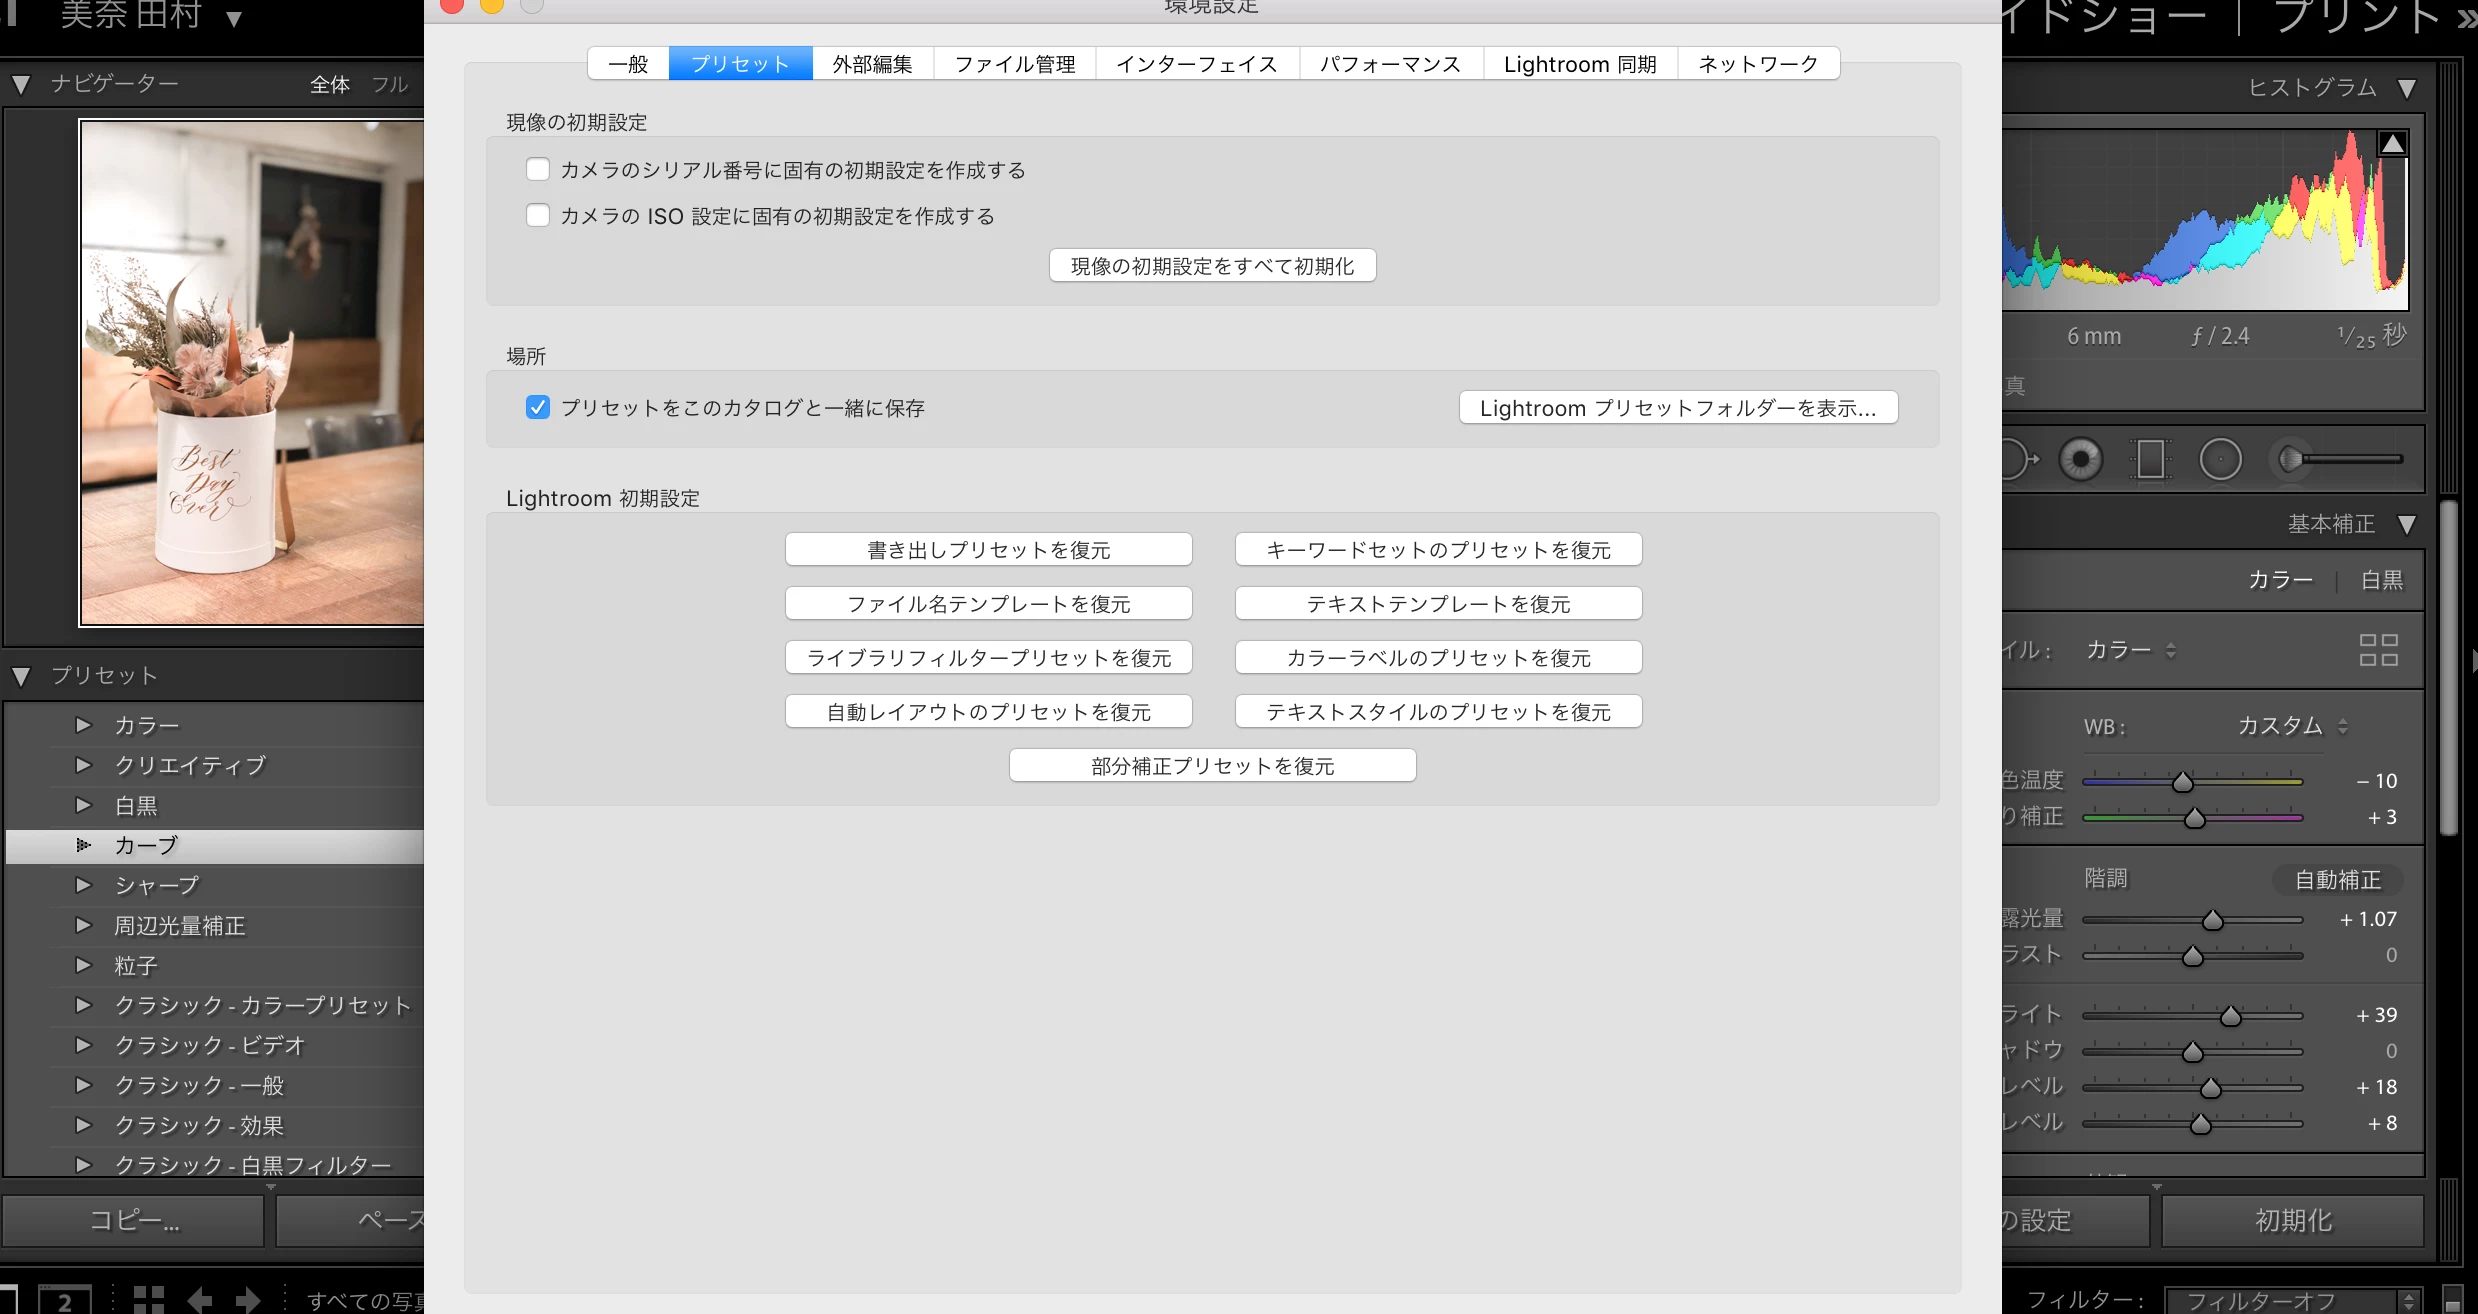
Task: Open the WB カスタム dropdown
Action: coord(2292,726)
